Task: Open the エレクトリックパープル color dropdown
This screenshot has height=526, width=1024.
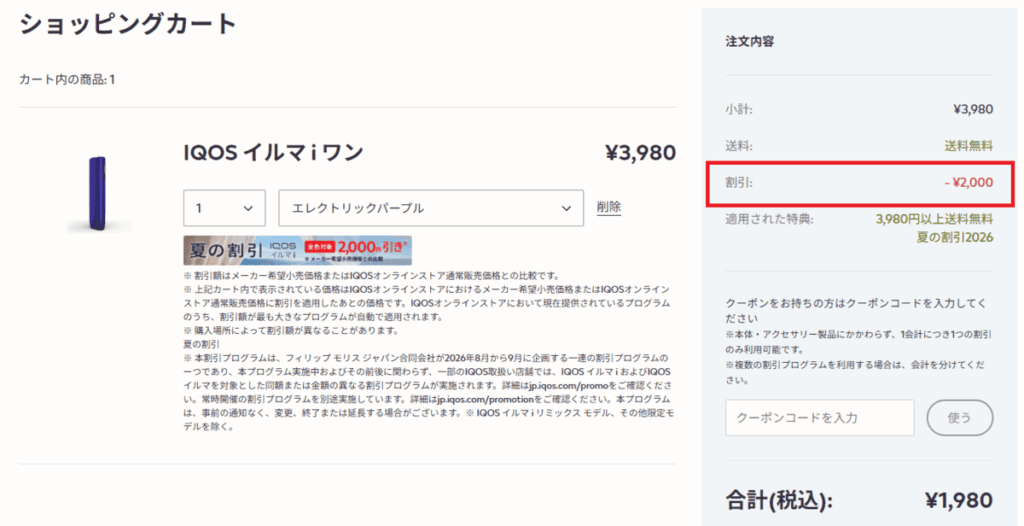Action: [x=431, y=208]
